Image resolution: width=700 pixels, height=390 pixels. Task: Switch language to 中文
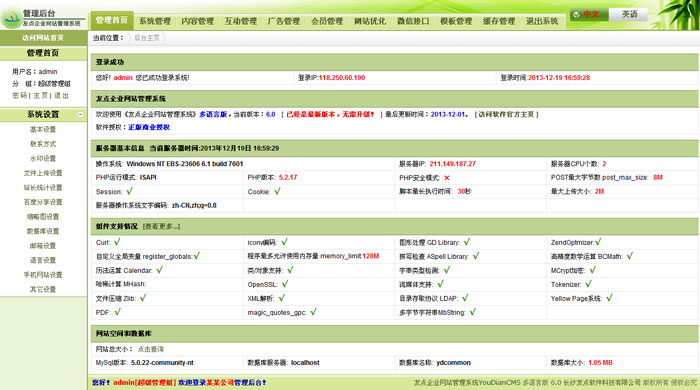(x=589, y=14)
